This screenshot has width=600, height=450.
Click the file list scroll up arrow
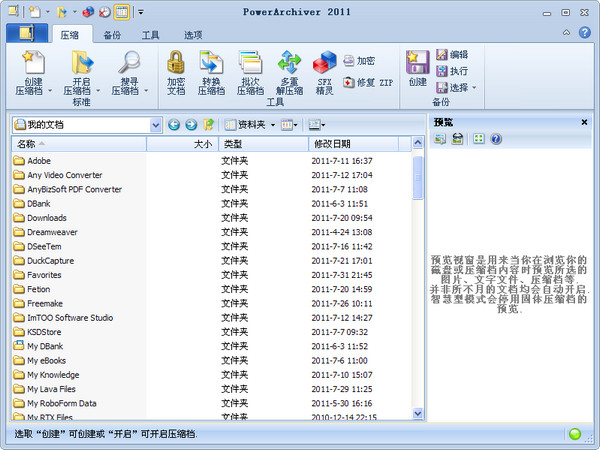coord(418,143)
